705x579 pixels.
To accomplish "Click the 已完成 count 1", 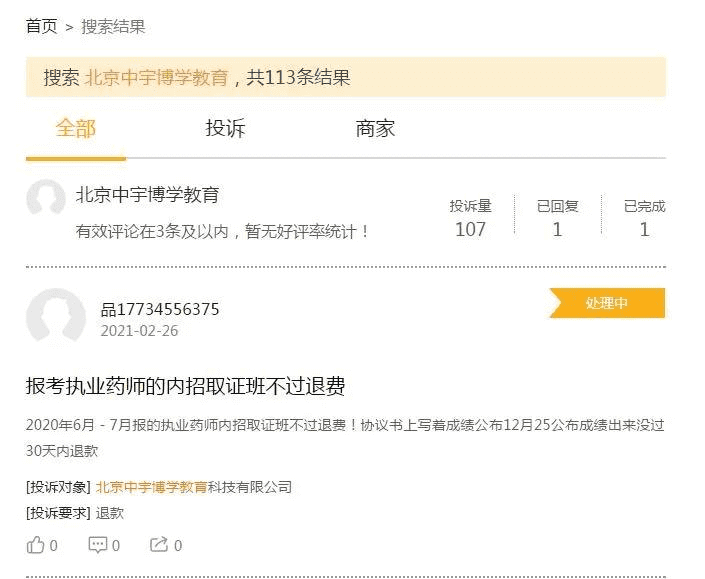I will [644, 229].
